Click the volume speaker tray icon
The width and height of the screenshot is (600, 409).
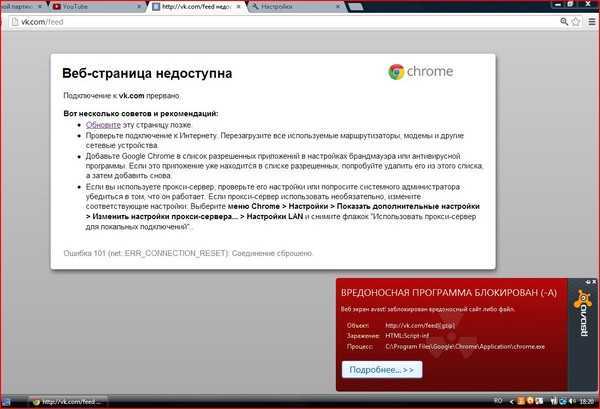(572, 401)
